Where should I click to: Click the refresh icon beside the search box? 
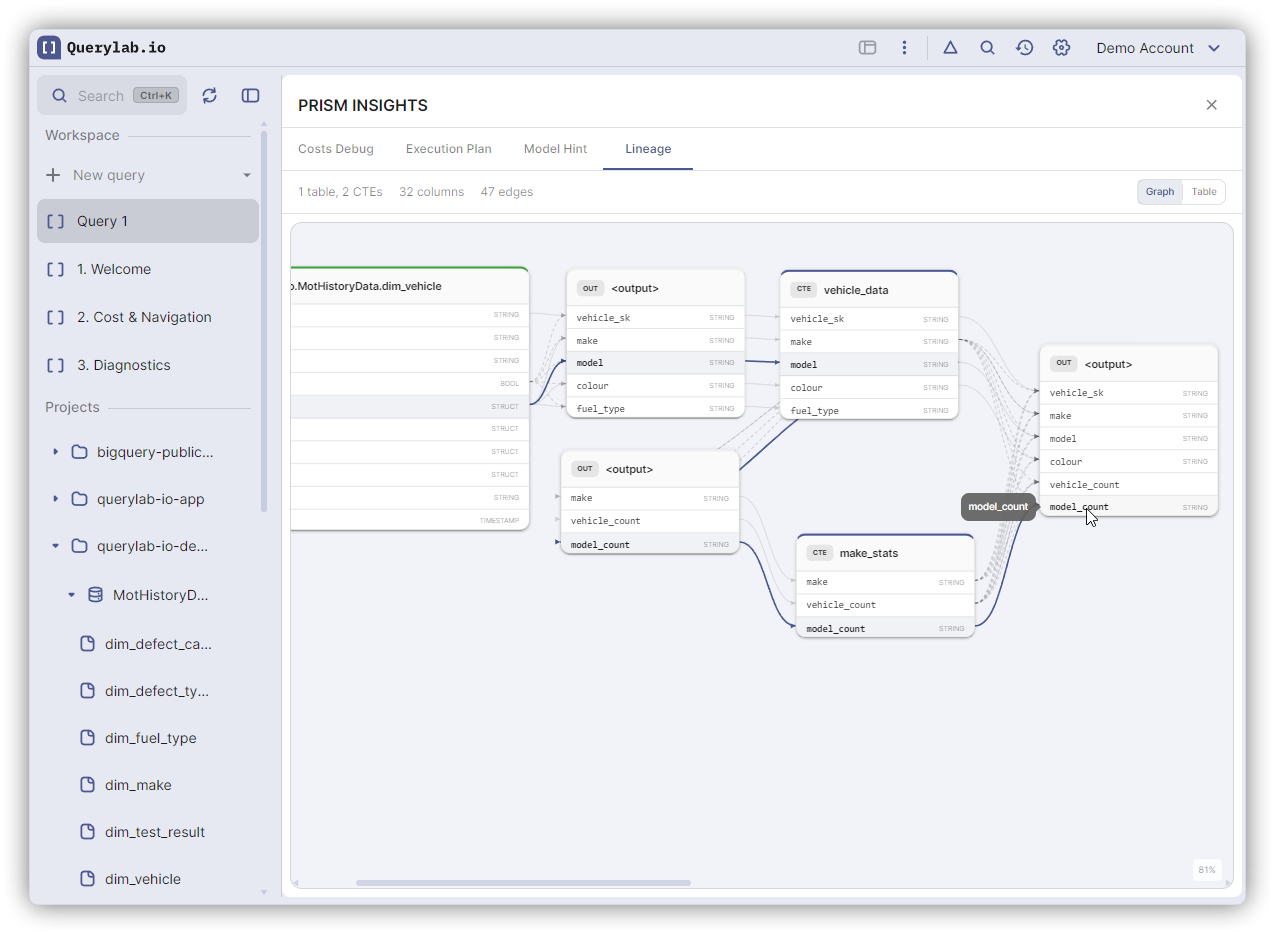pyautogui.click(x=209, y=96)
